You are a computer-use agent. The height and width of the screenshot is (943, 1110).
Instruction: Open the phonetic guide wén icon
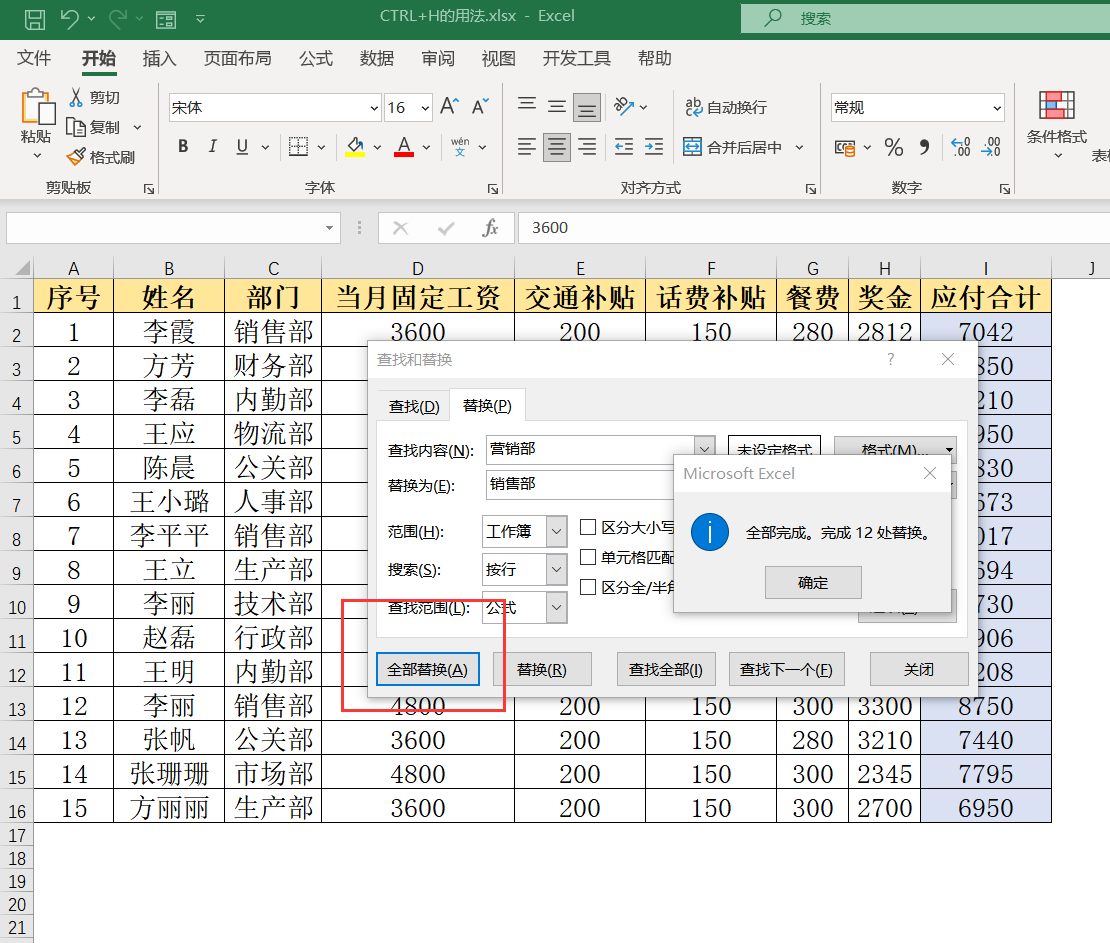tap(460, 147)
